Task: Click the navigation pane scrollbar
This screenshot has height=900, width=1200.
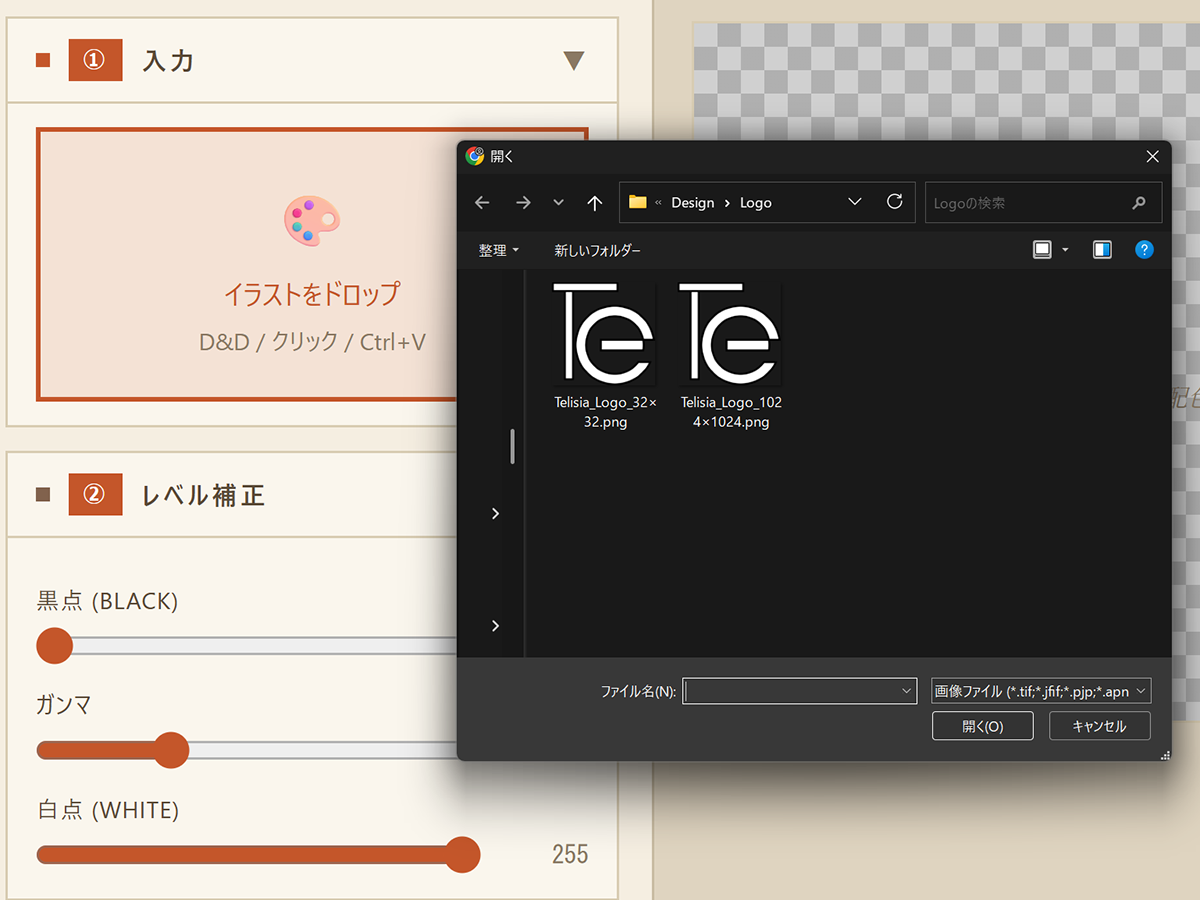Action: pyautogui.click(x=513, y=446)
